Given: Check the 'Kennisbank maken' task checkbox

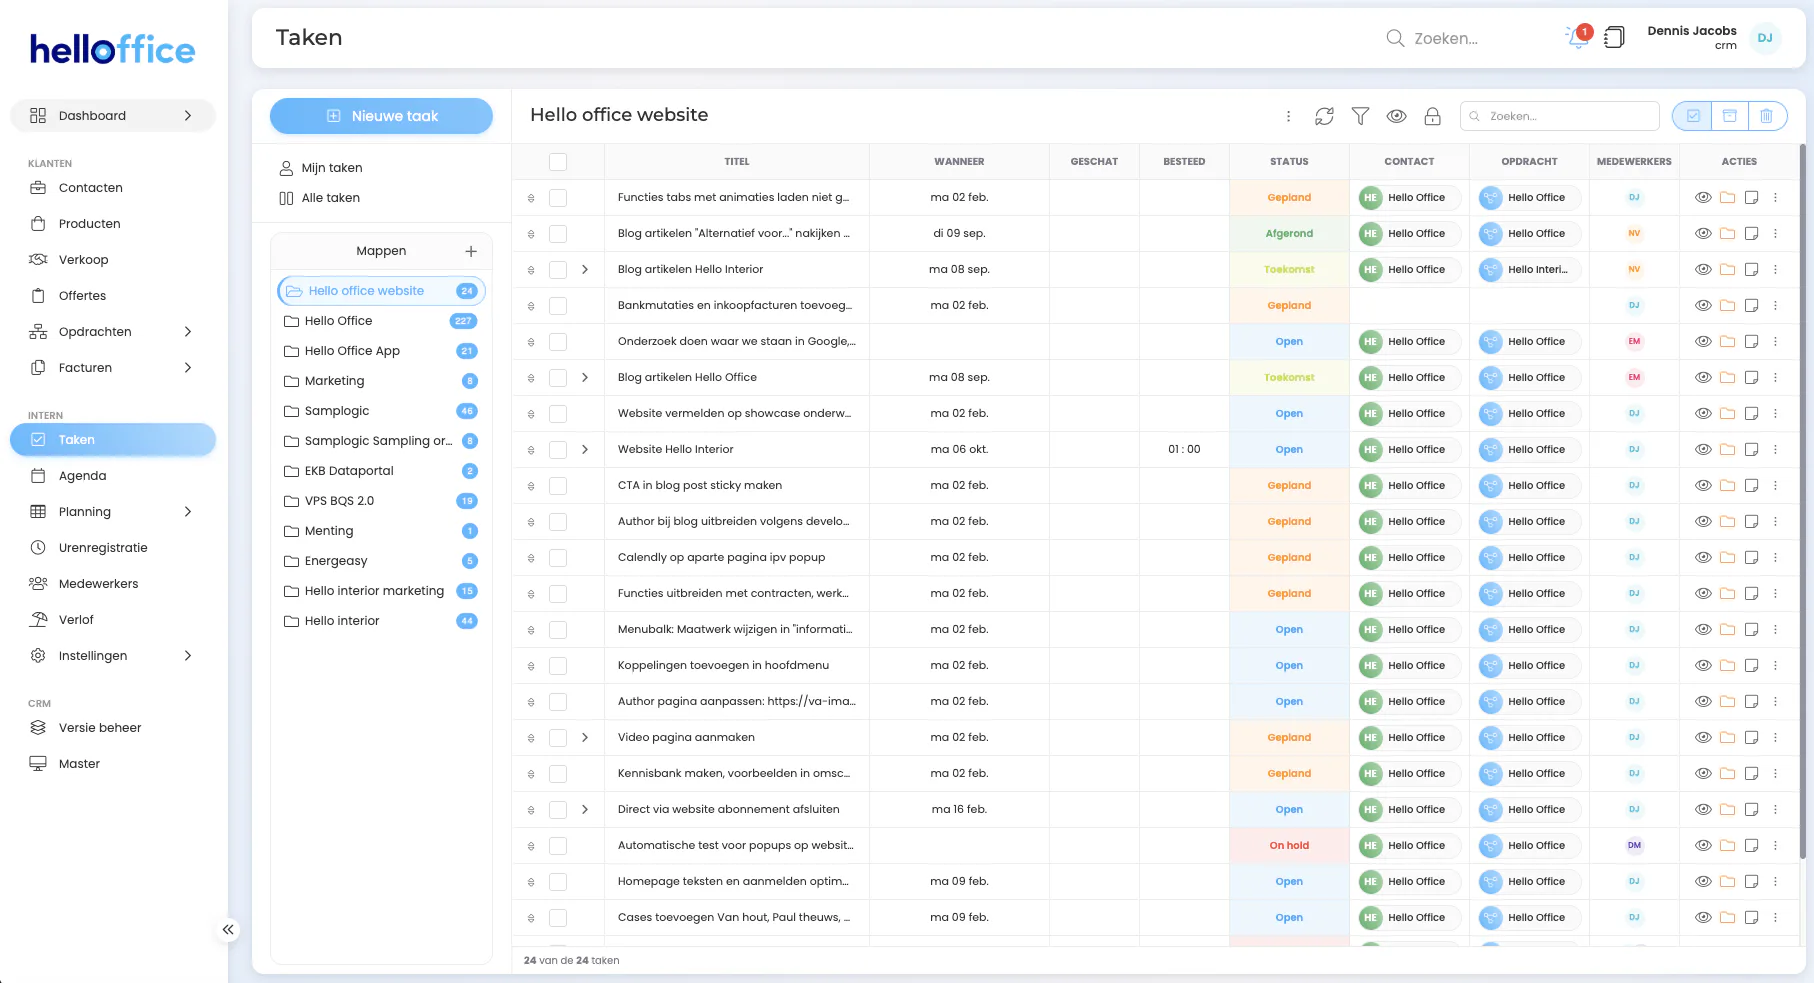Looking at the screenshot, I should tap(558, 774).
